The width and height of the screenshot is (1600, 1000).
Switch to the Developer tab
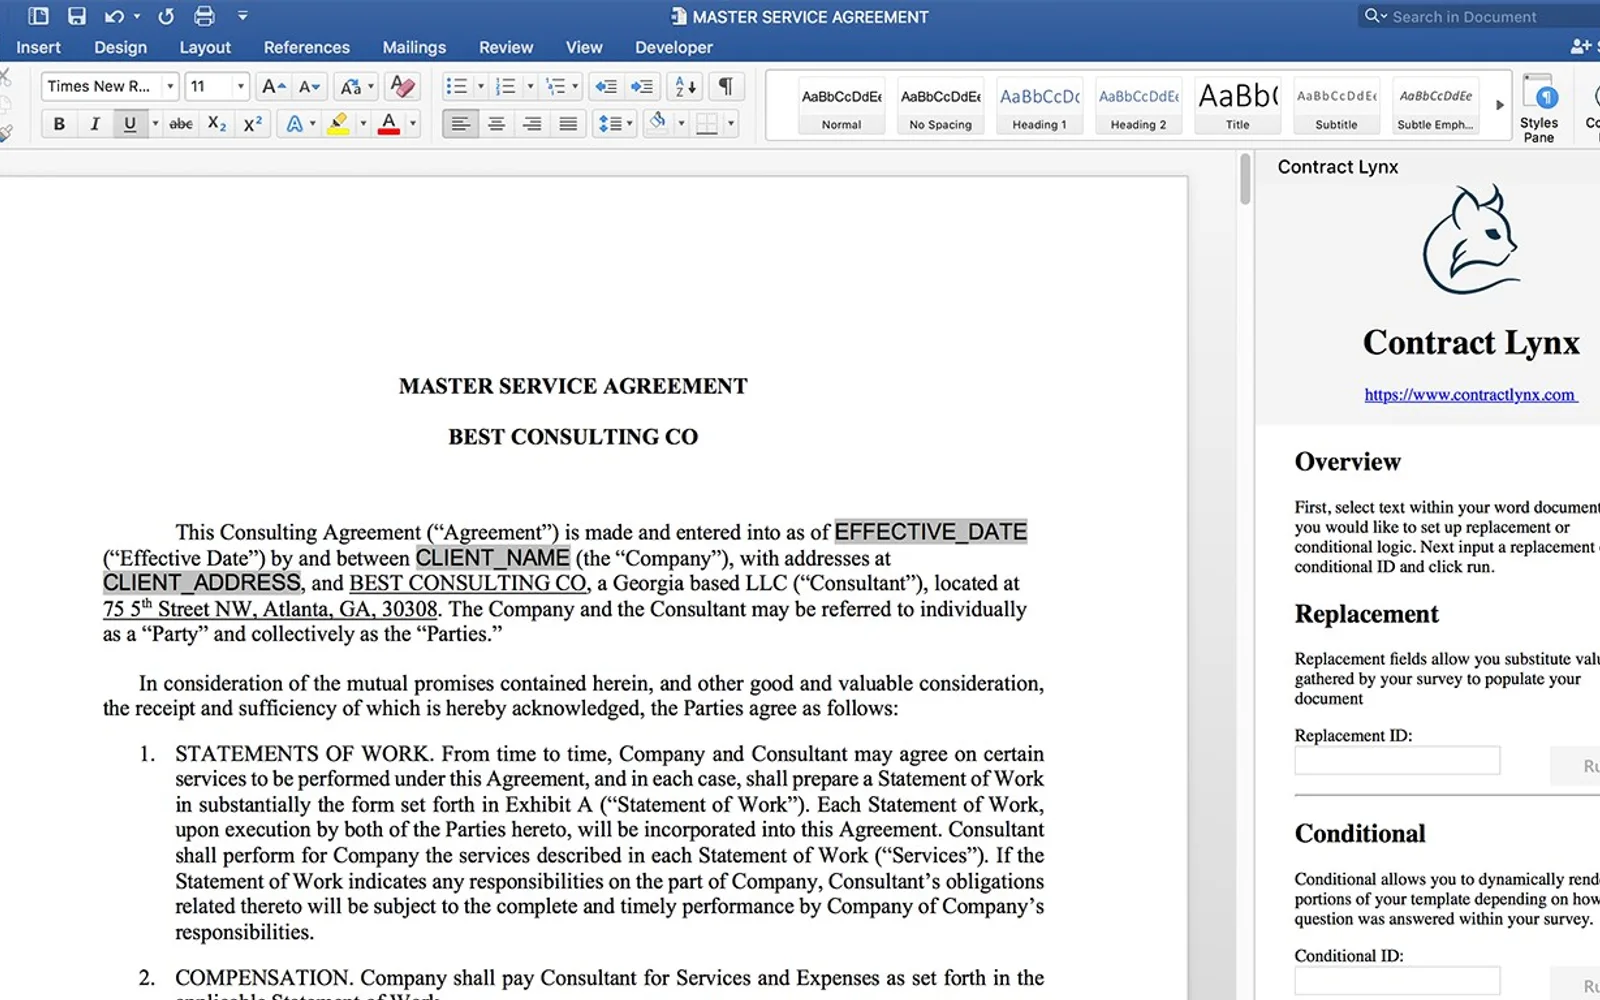click(674, 47)
